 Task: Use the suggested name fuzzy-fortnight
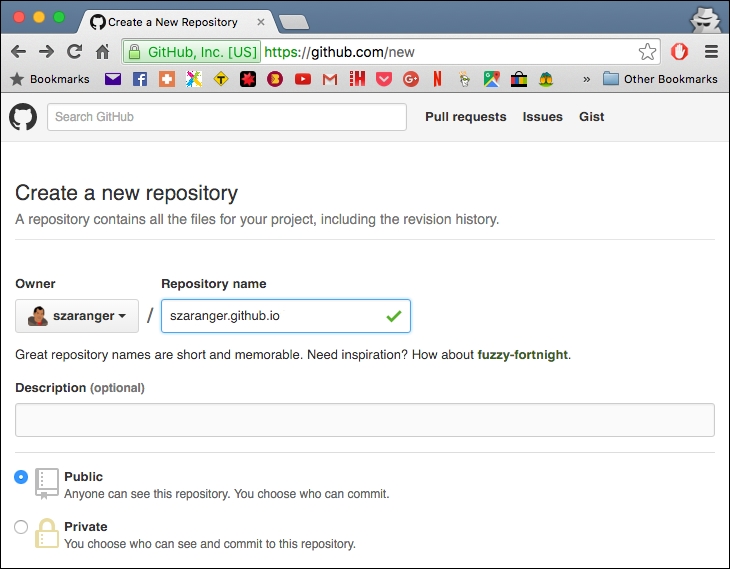(522, 354)
